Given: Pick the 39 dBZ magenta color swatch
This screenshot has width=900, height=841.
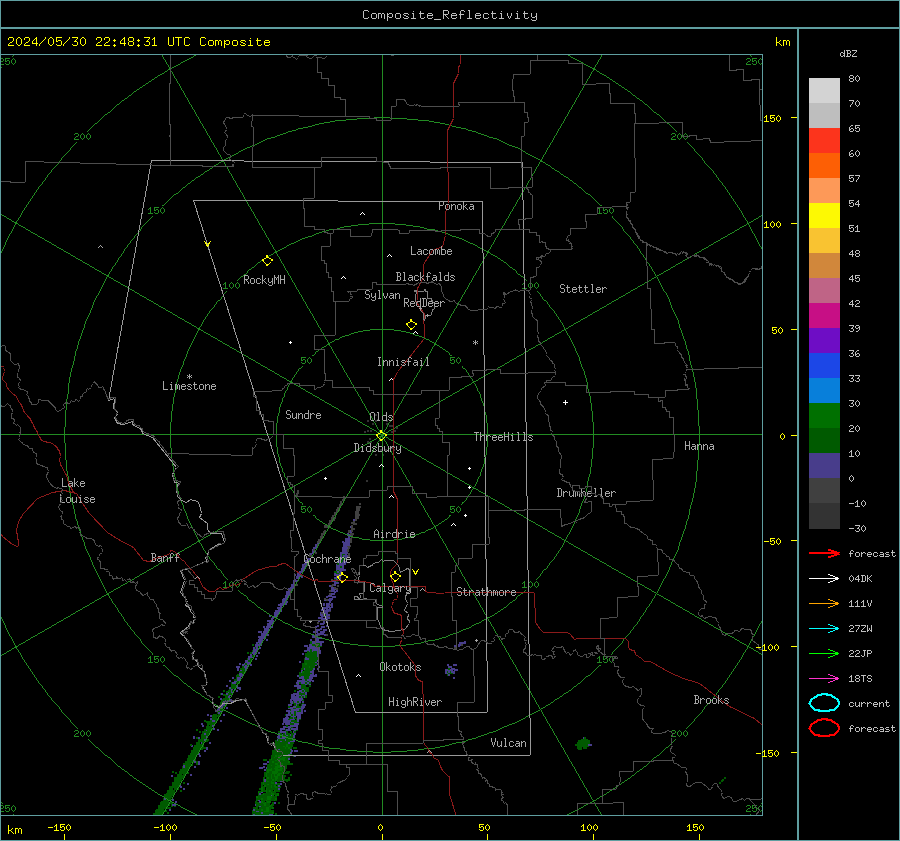Looking at the screenshot, I should 824,315.
